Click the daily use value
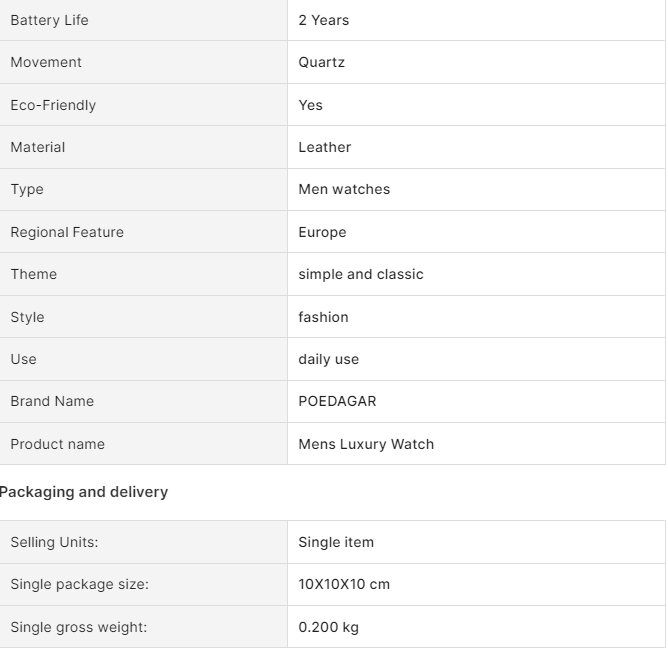Viewport: 668px width, 649px height. 328,359
